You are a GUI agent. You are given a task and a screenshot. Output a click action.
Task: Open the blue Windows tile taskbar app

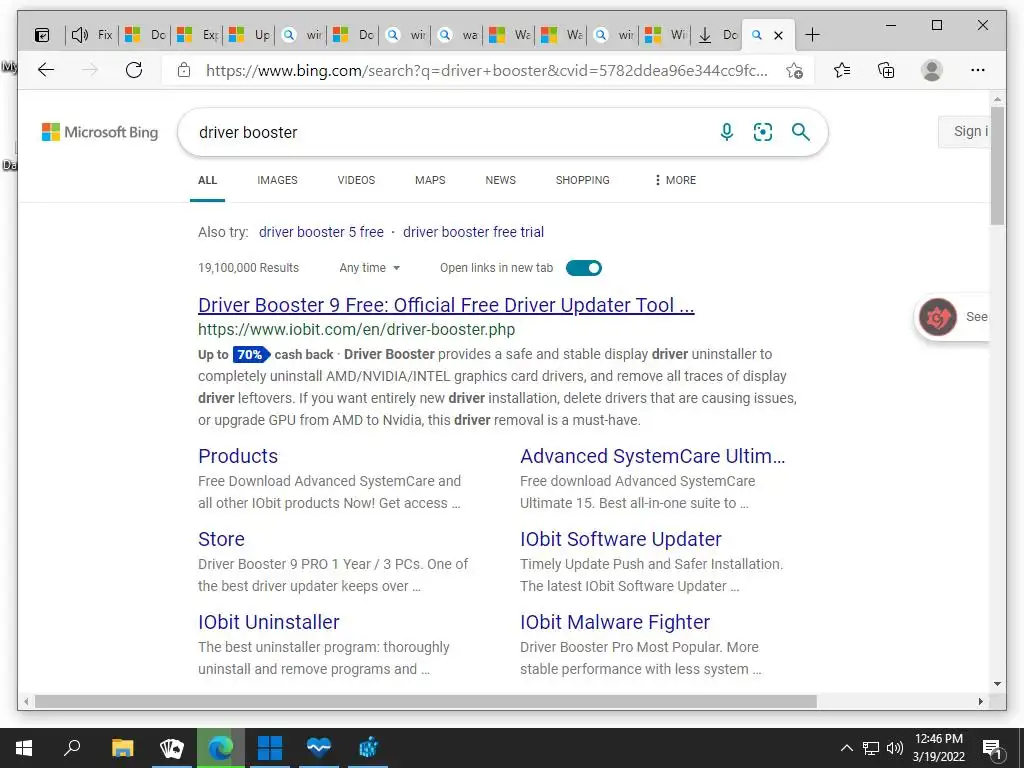point(270,748)
